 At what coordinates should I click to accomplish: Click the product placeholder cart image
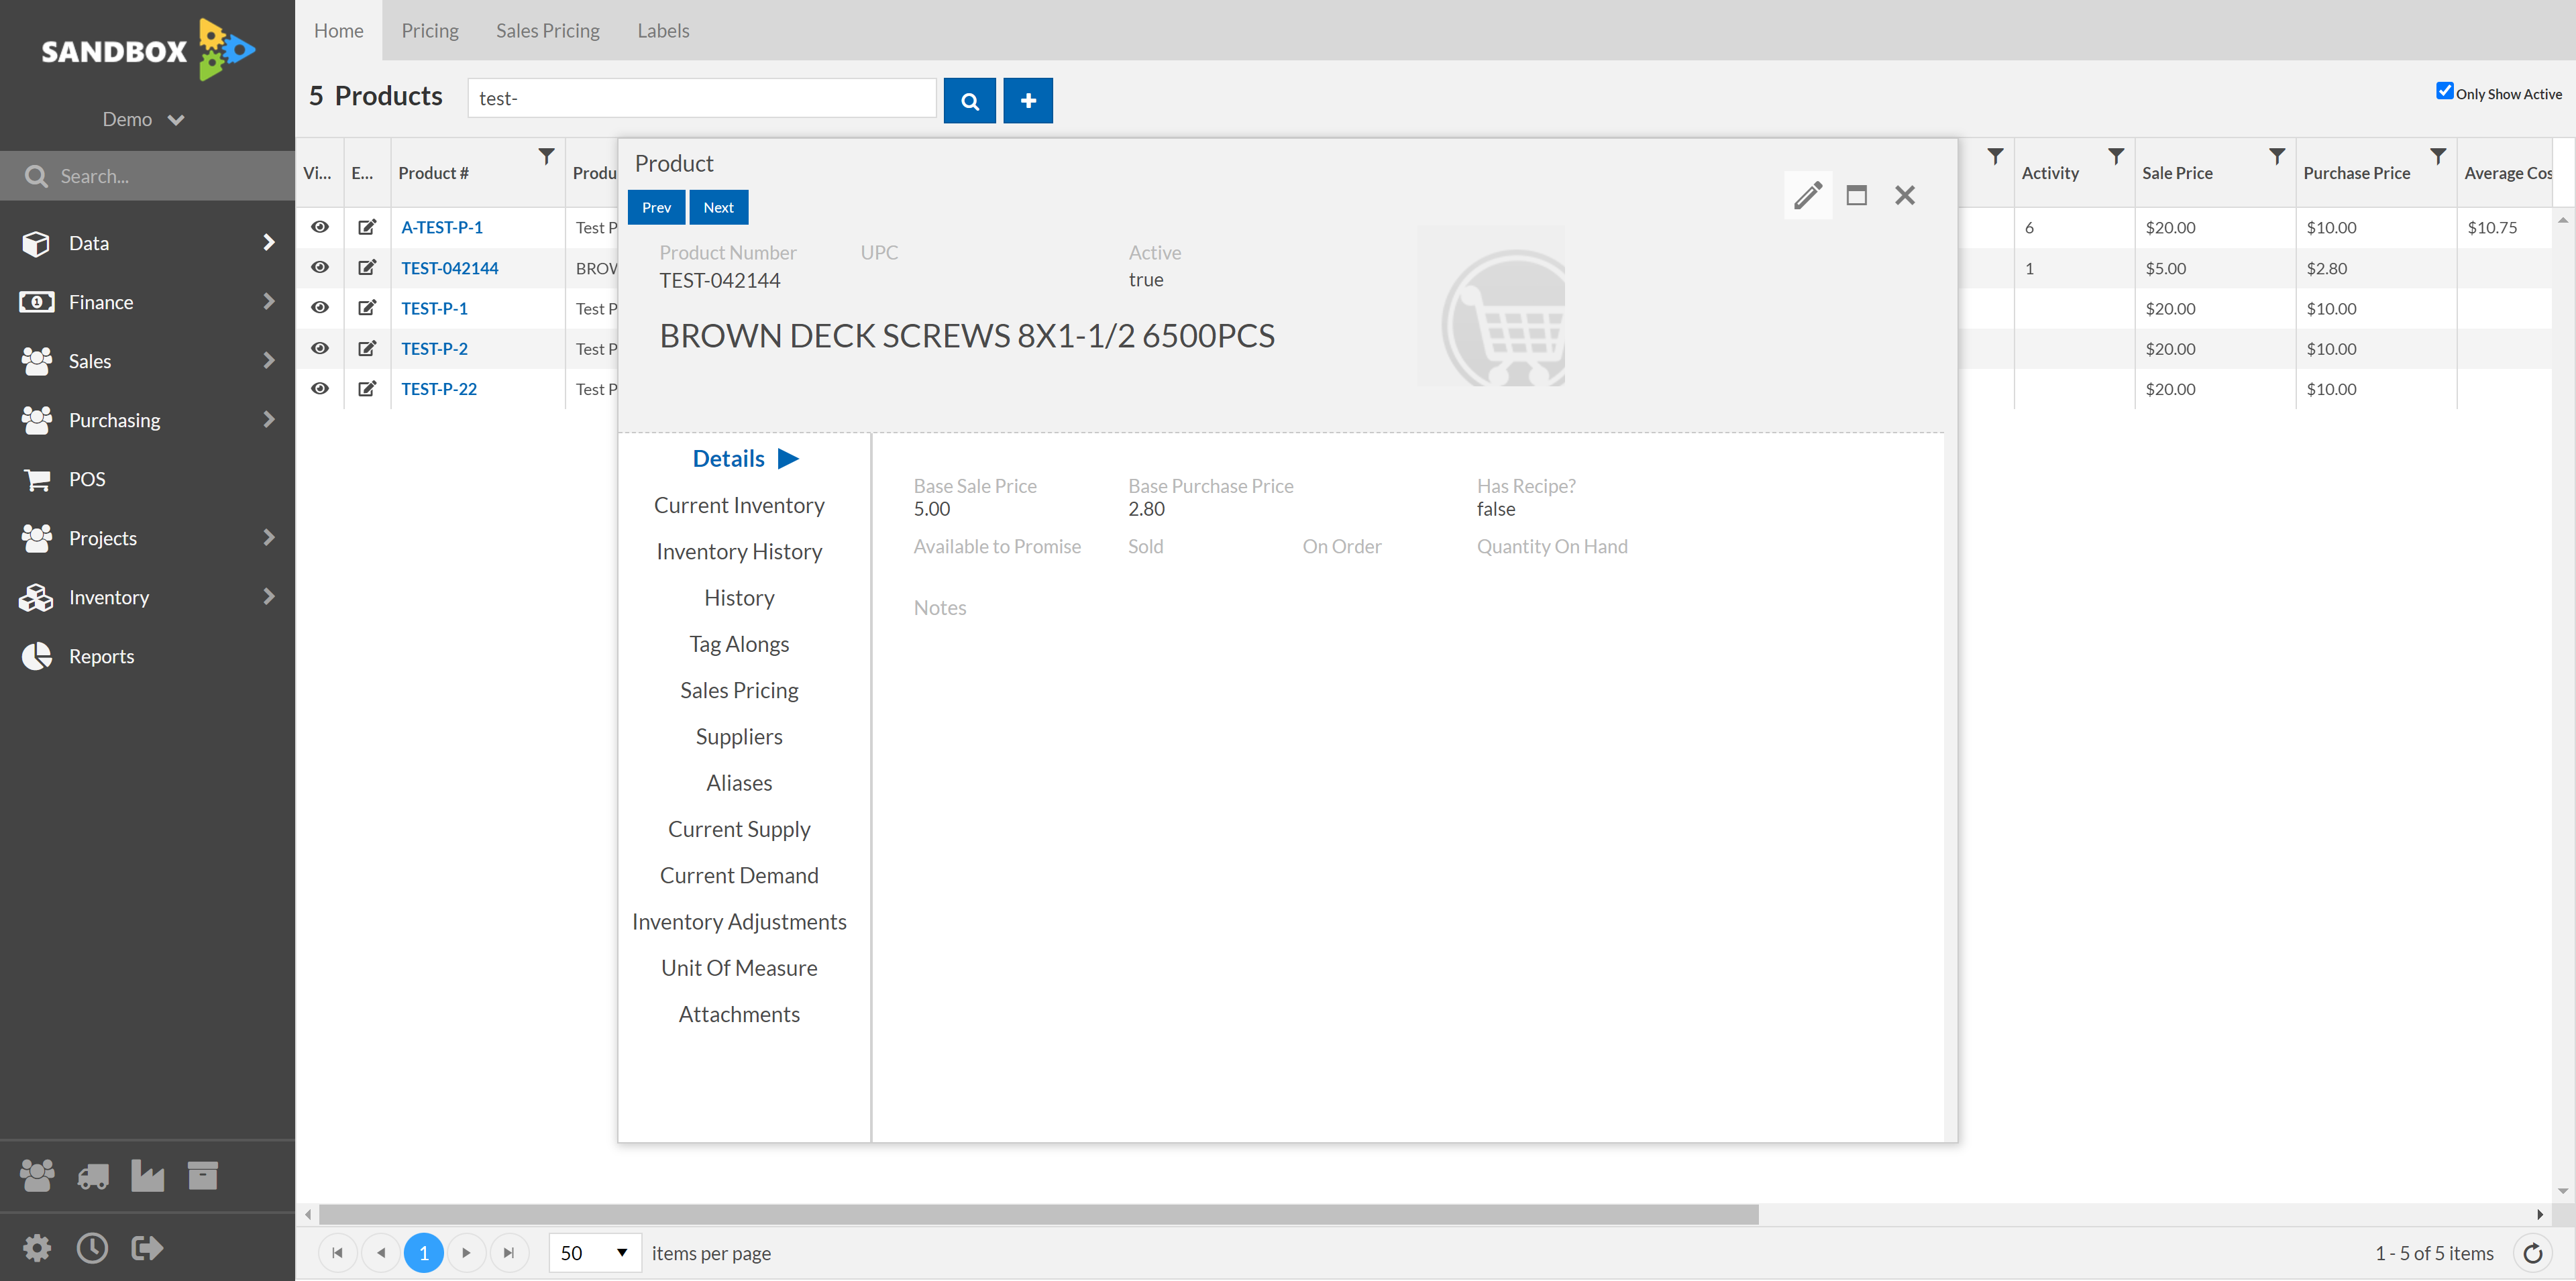1491,306
